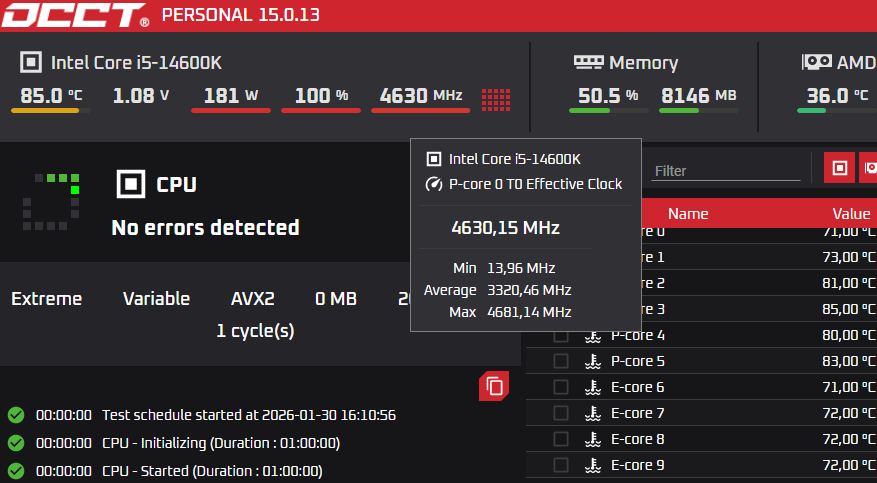877x483 pixels.
Task: Click the green check icon for CPU - Started
Action: tap(16, 471)
